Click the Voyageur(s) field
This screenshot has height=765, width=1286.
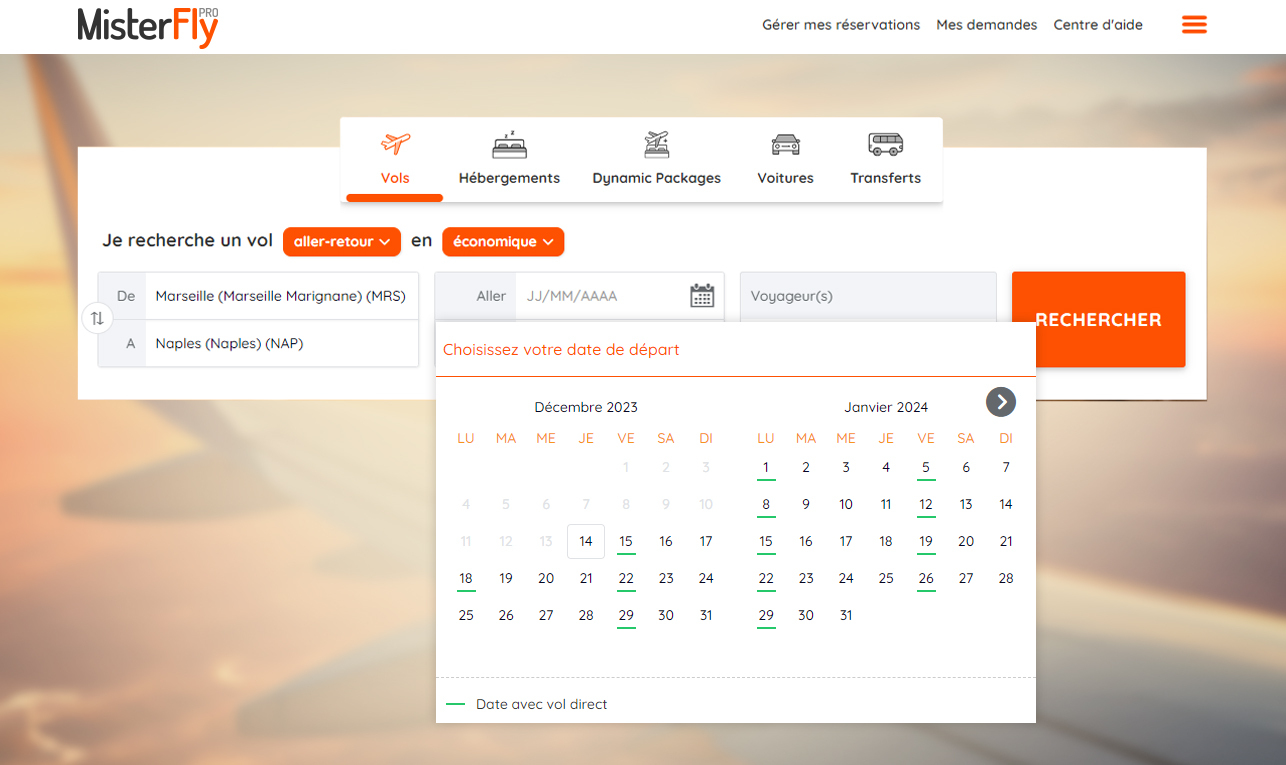(868, 295)
